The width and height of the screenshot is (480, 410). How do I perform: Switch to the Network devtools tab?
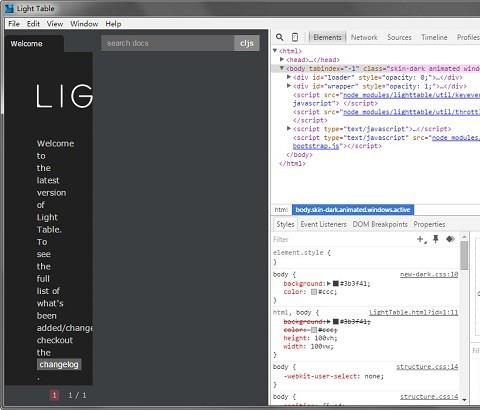[x=364, y=37]
